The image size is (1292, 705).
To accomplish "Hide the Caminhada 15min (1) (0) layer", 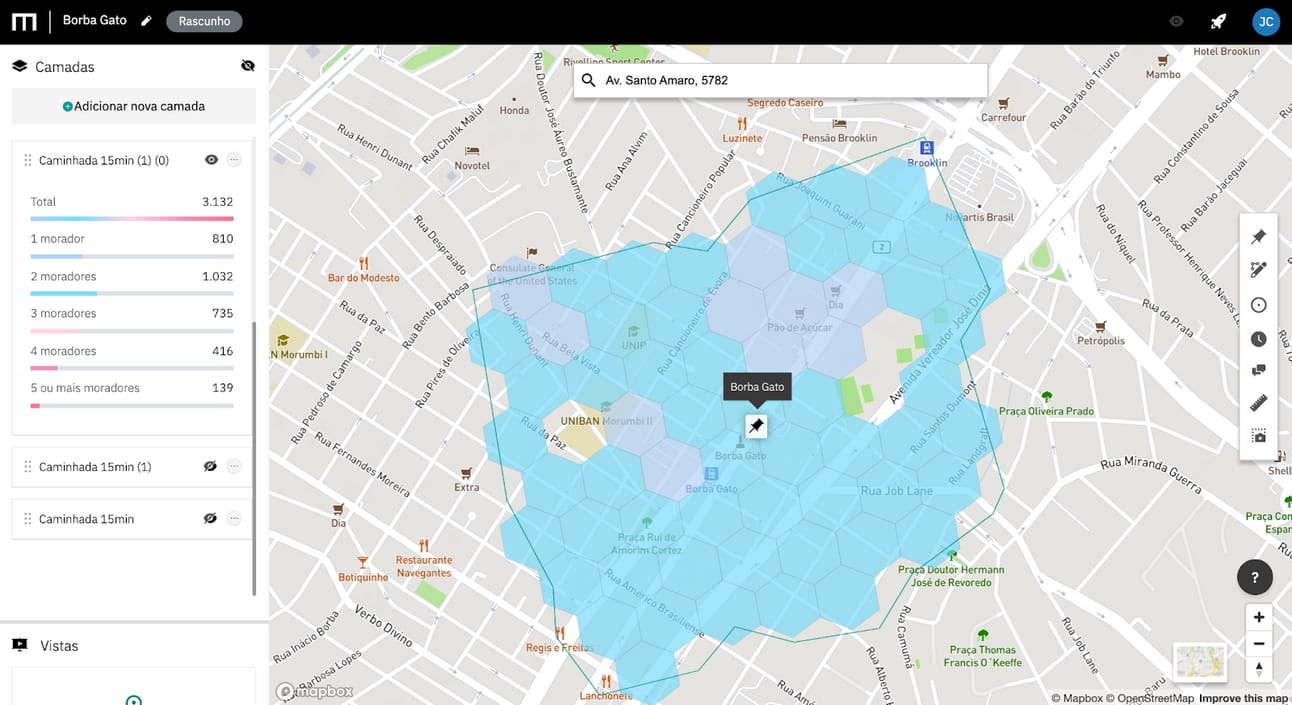I will [x=211, y=160].
